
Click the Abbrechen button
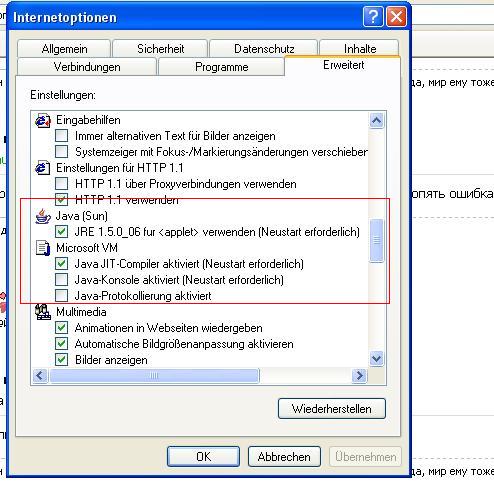[x=284, y=457]
